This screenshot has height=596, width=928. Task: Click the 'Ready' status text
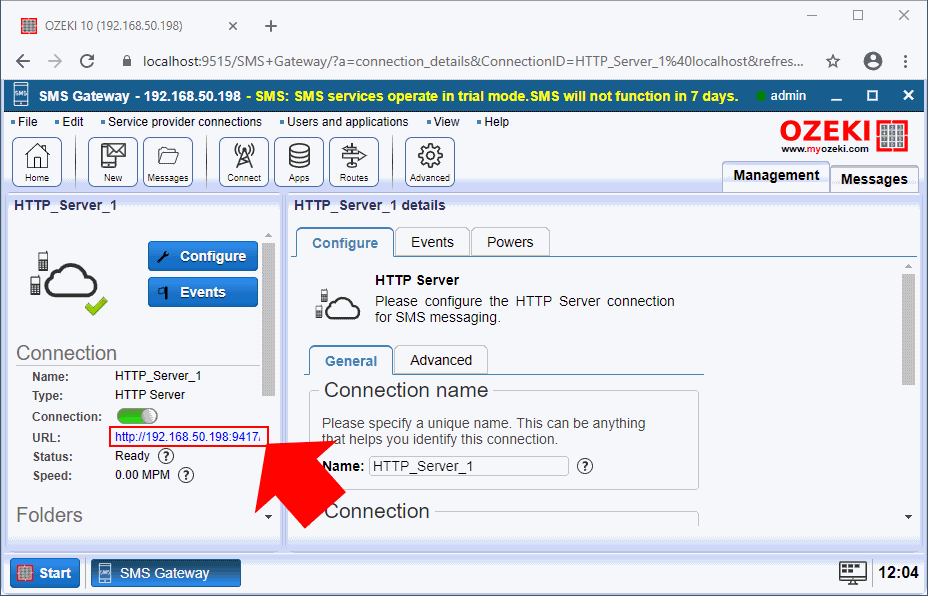pos(132,456)
